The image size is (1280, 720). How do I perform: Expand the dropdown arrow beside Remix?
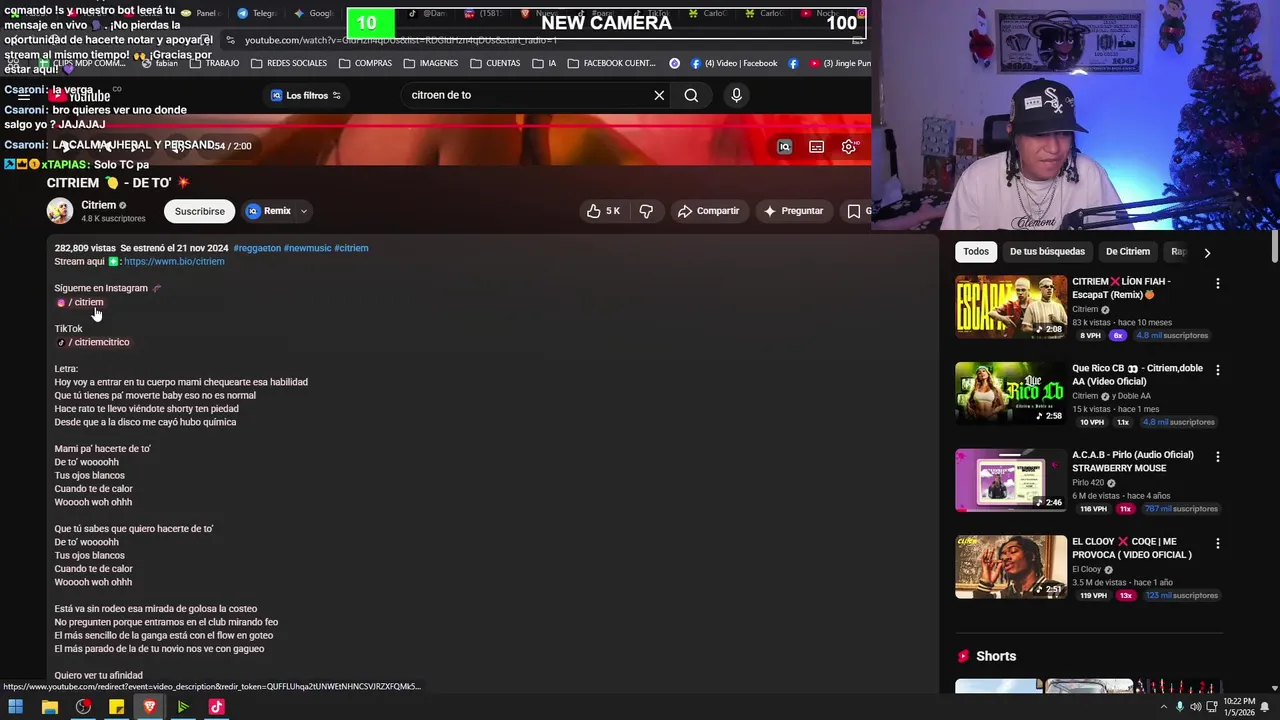coord(303,211)
